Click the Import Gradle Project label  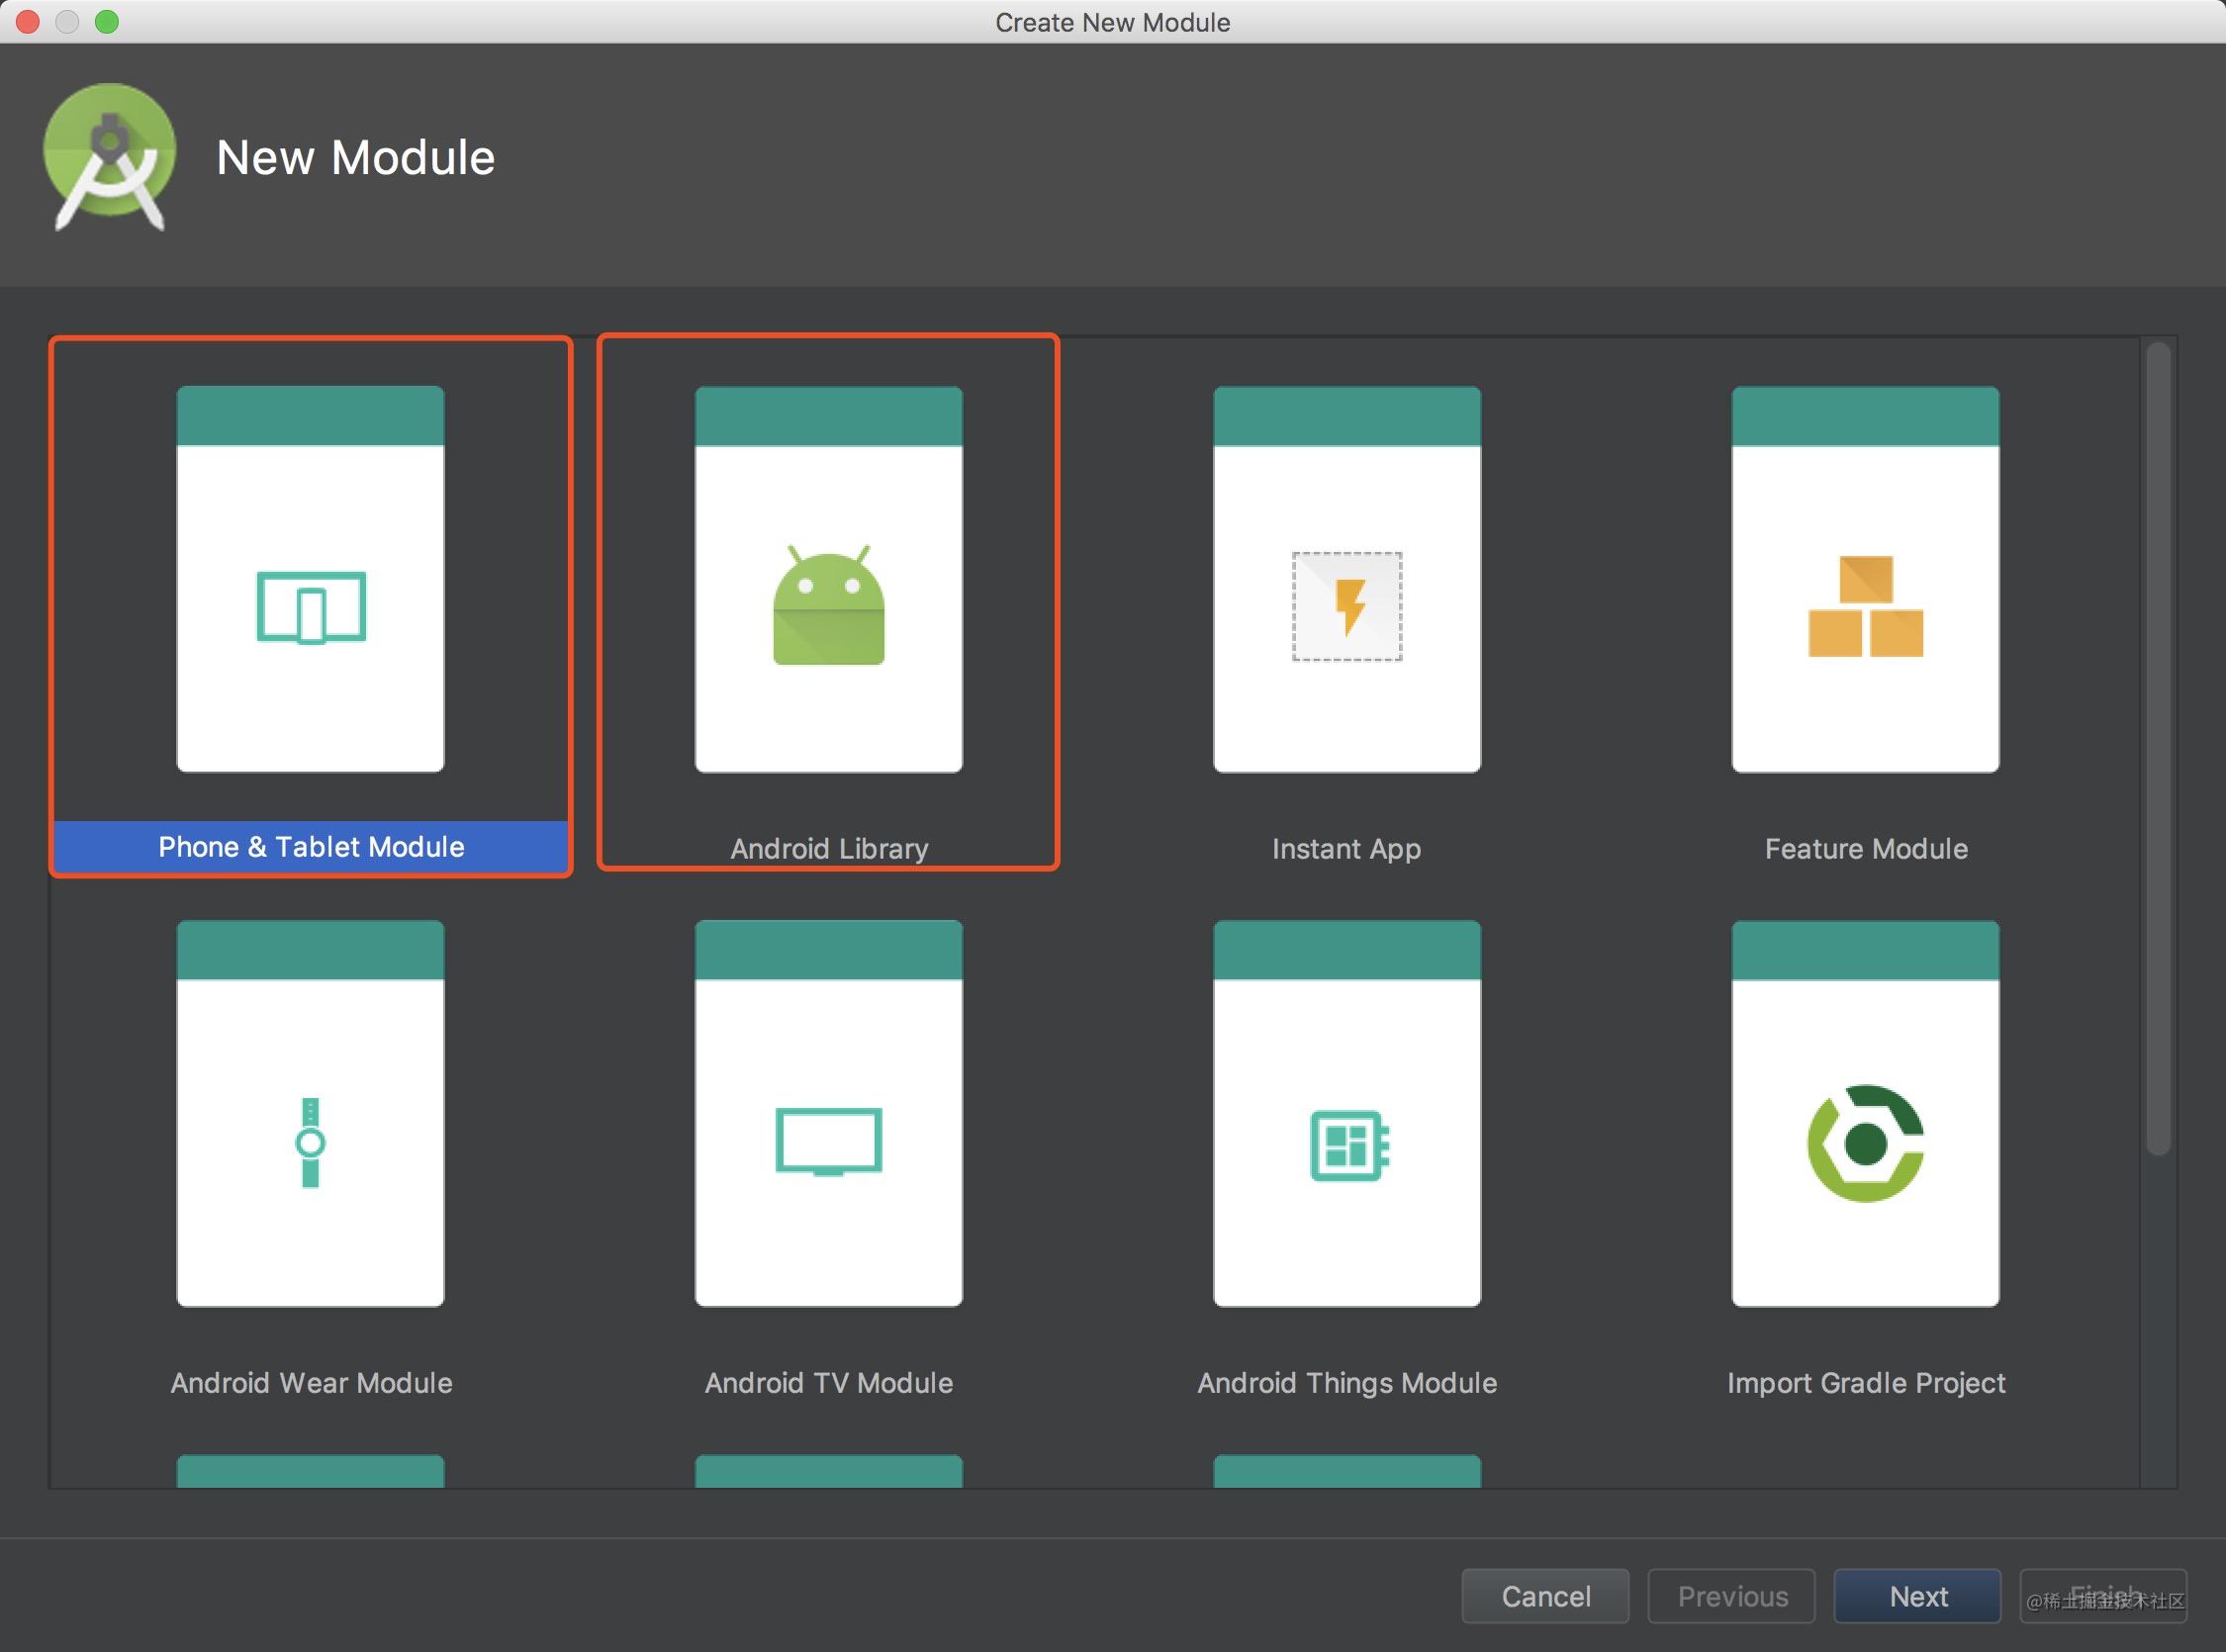coord(1866,1382)
